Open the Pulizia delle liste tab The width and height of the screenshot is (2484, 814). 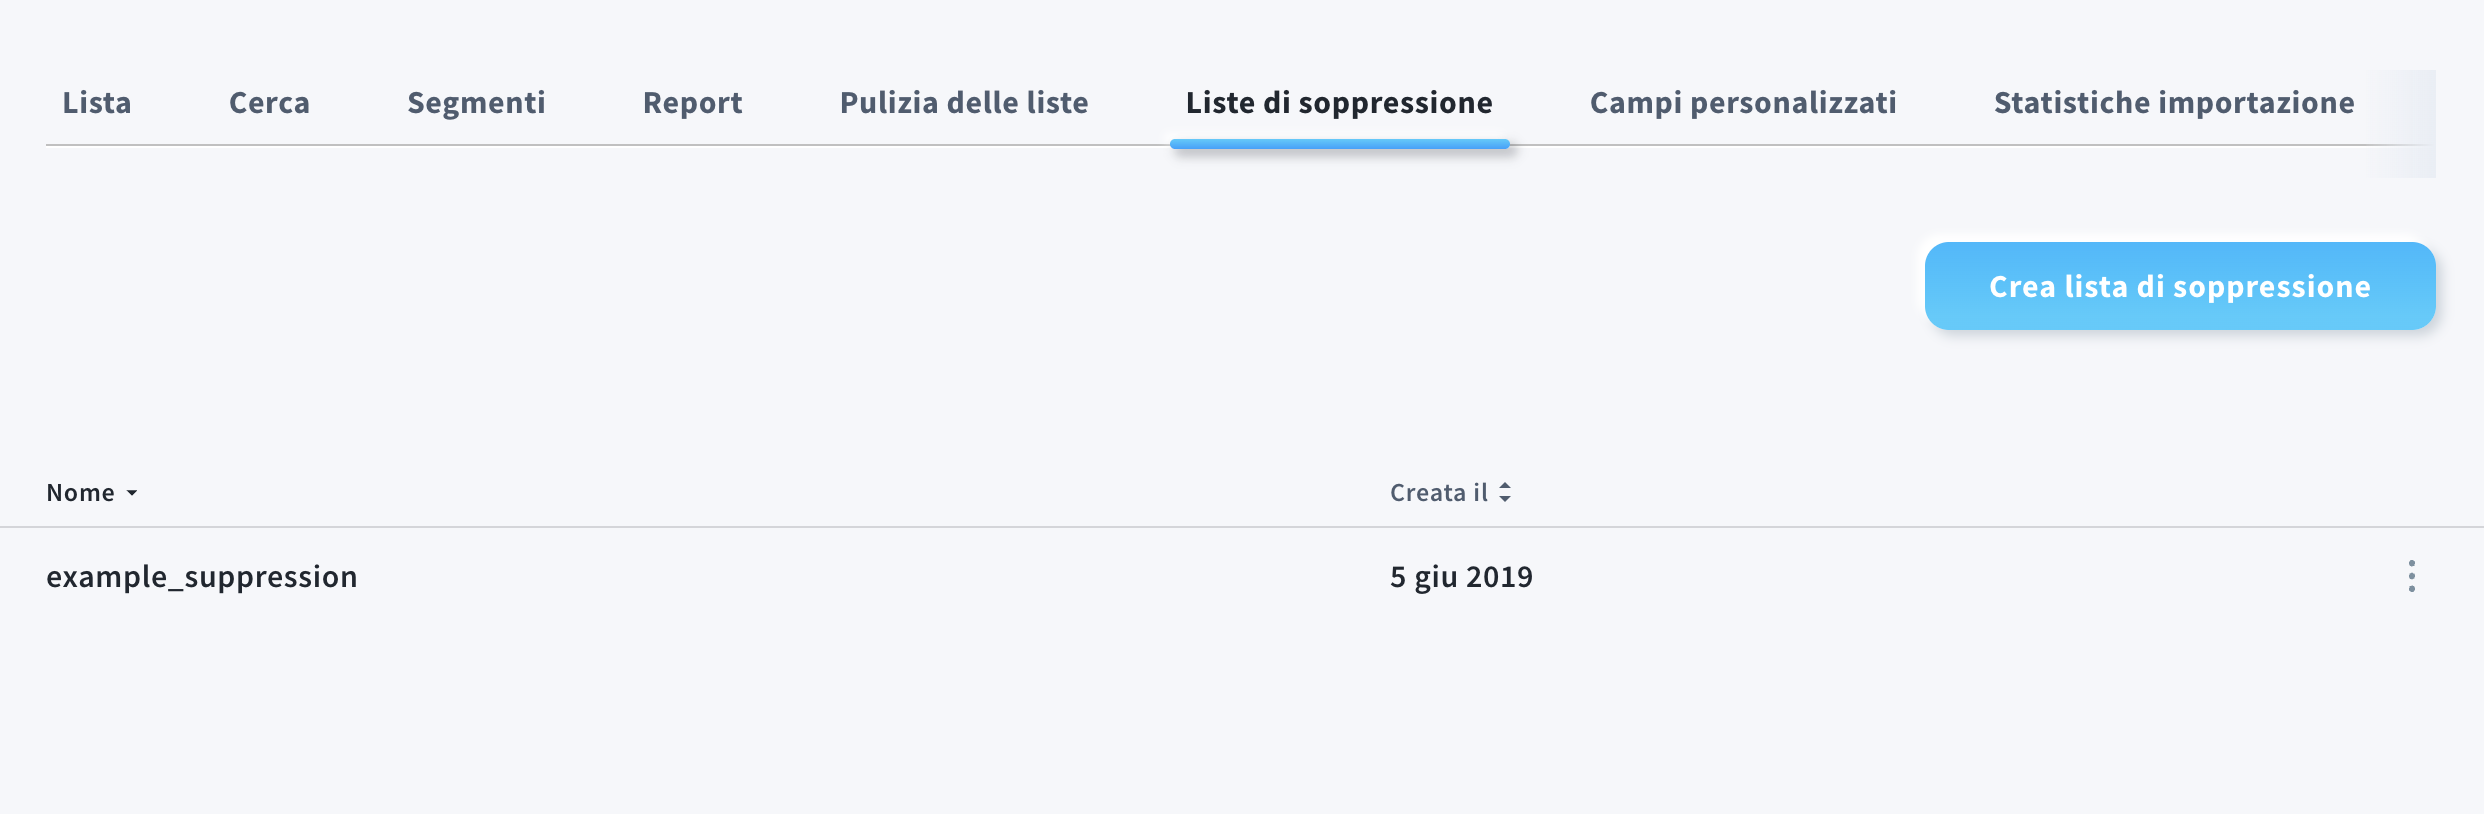[964, 103]
